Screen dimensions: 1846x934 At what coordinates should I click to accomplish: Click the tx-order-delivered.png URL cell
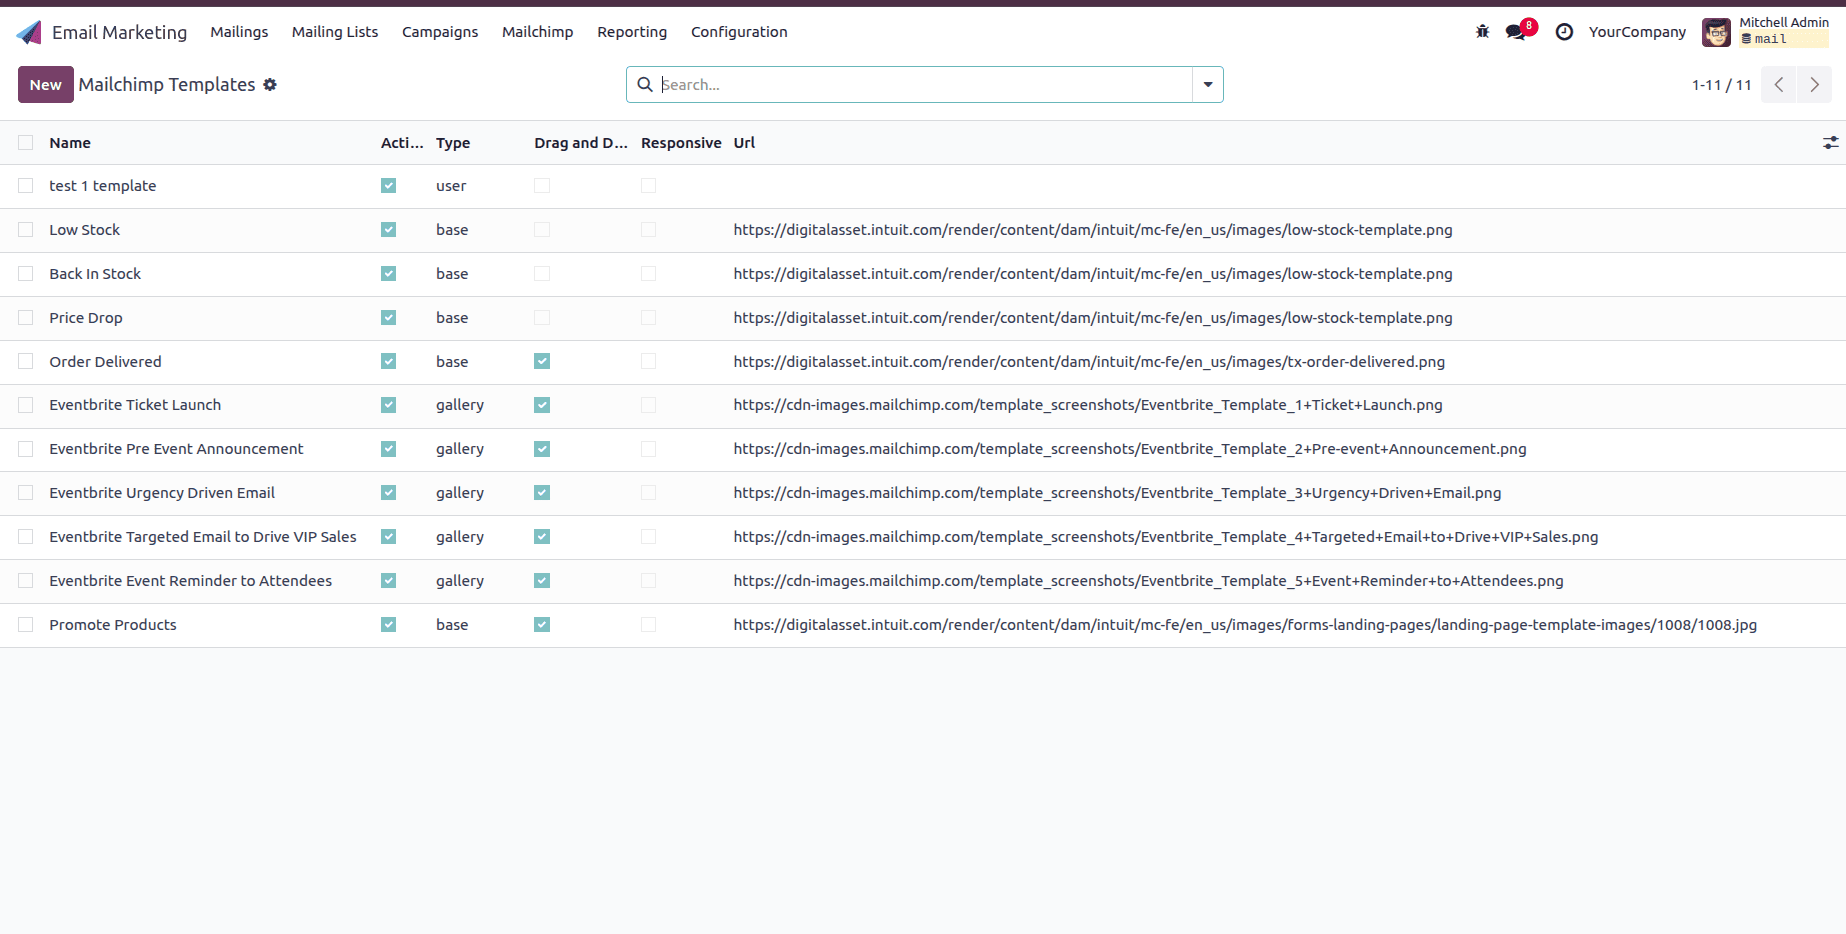click(1089, 362)
